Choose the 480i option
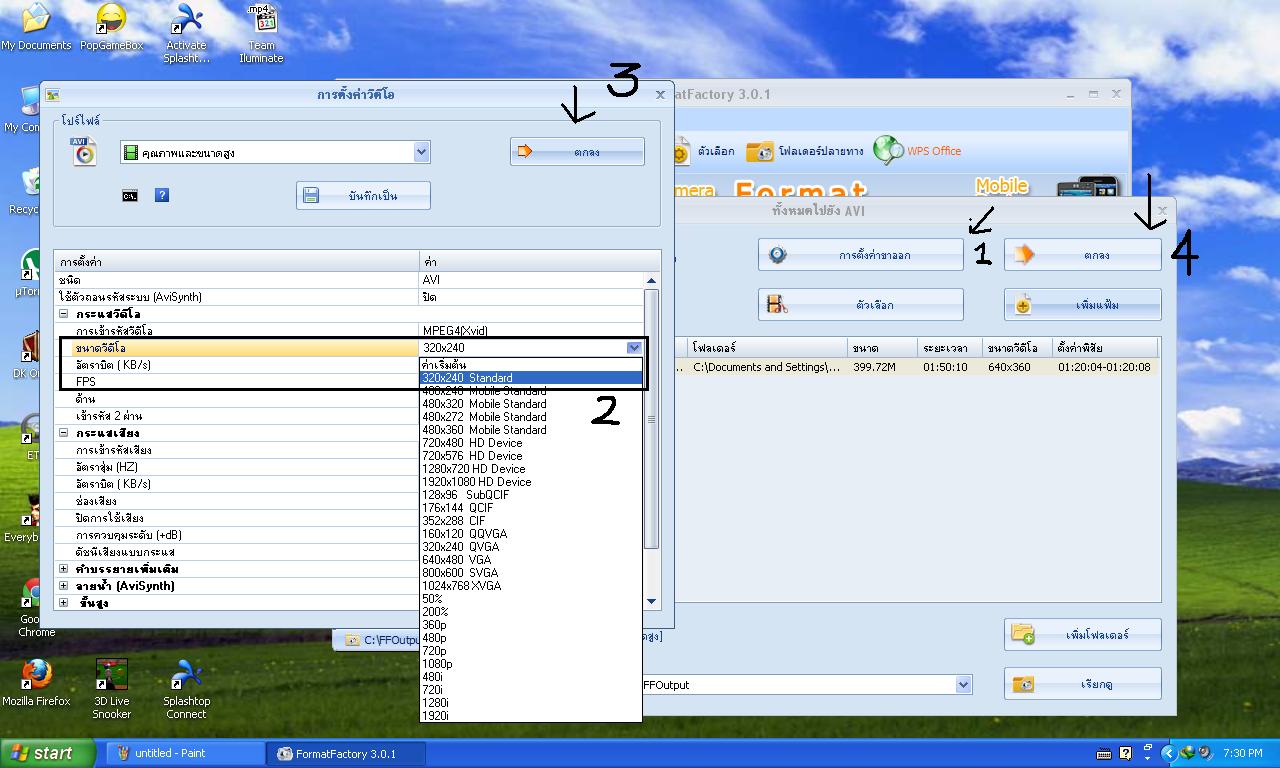This screenshot has height=768, width=1280. pos(531,677)
